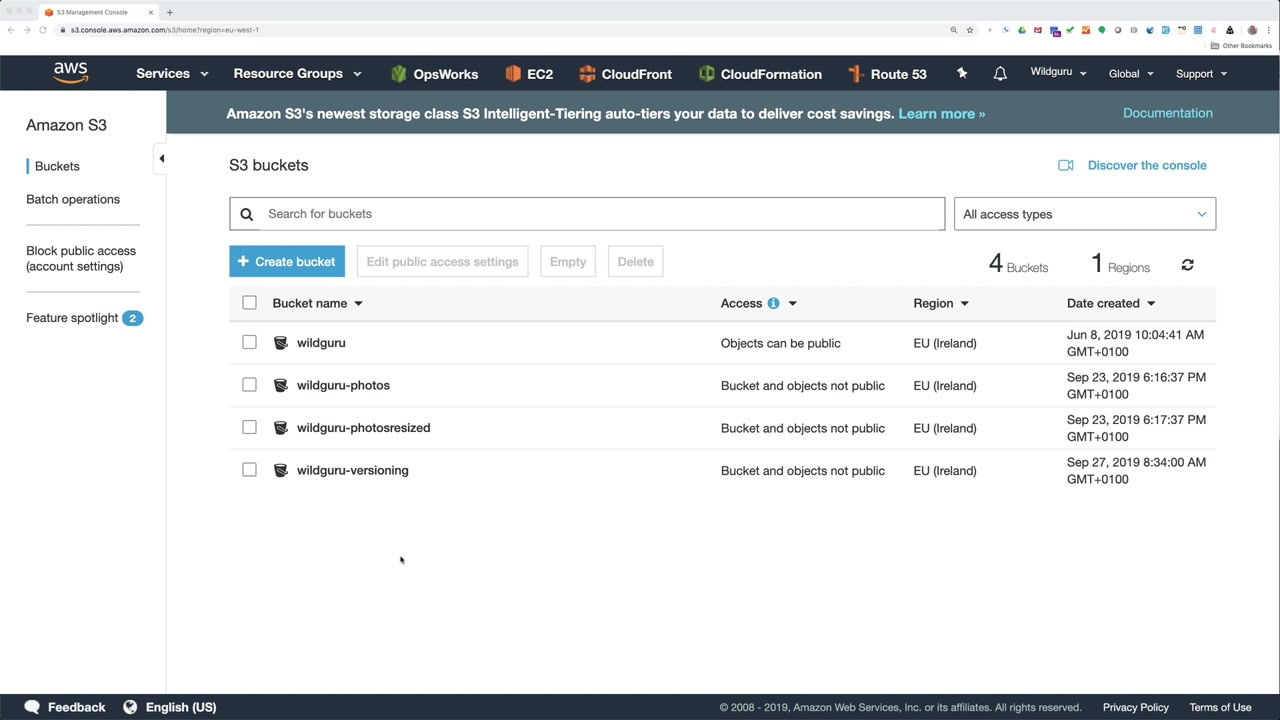This screenshot has width=1280, height=720.
Task: Click the Empty button
Action: click(x=568, y=262)
